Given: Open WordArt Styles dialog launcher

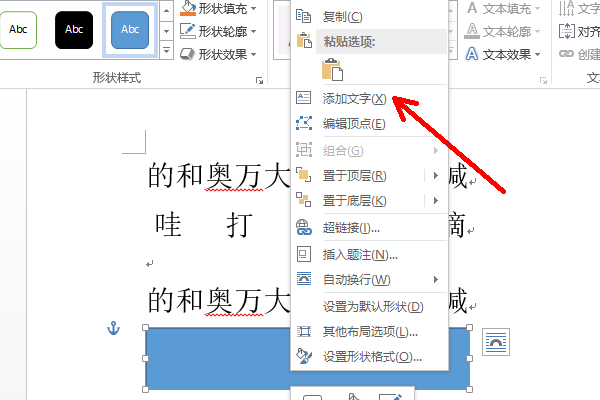Looking at the screenshot, I should pyautogui.click(x=543, y=80).
